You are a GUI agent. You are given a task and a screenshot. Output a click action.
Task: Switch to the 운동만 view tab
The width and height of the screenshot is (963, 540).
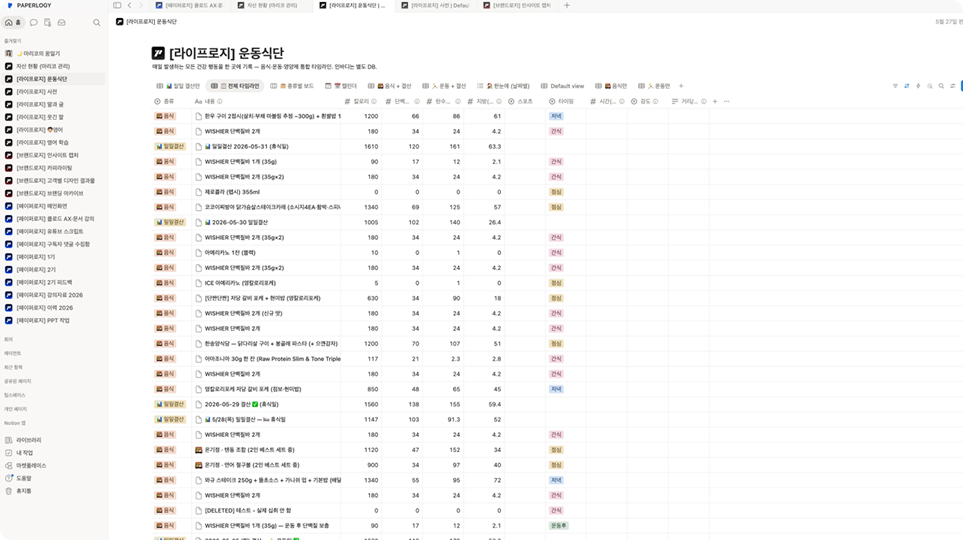click(x=653, y=86)
